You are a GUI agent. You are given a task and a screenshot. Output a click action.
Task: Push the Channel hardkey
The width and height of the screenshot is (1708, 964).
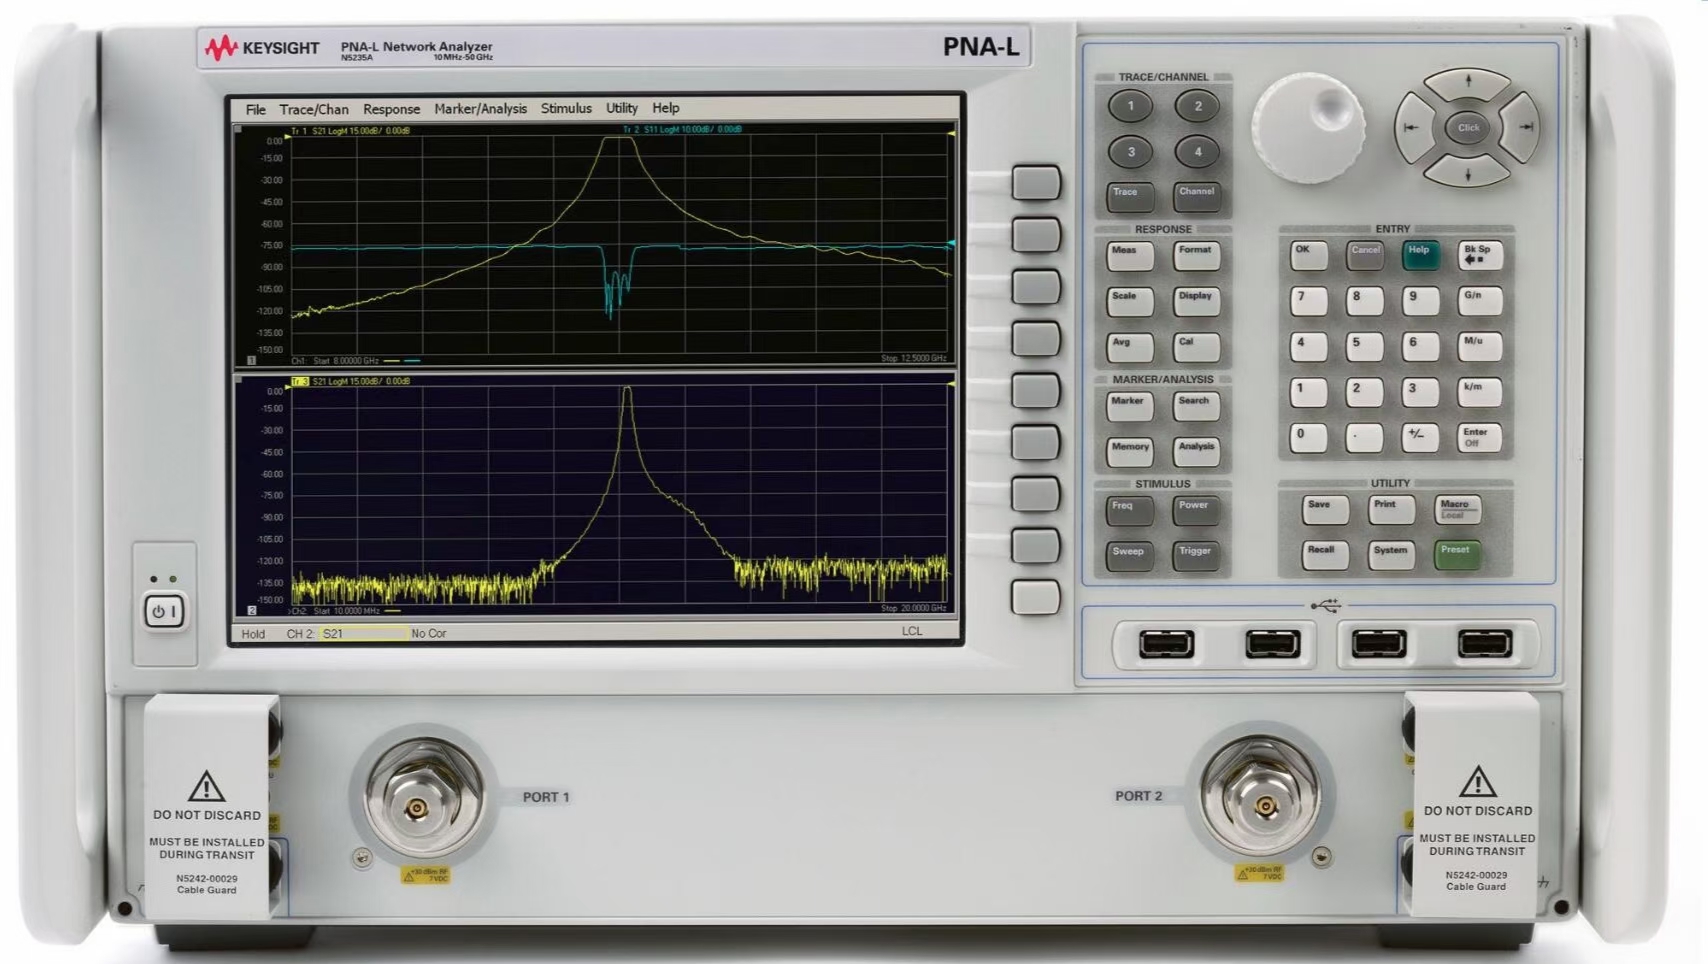pyautogui.click(x=1196, y=197)
